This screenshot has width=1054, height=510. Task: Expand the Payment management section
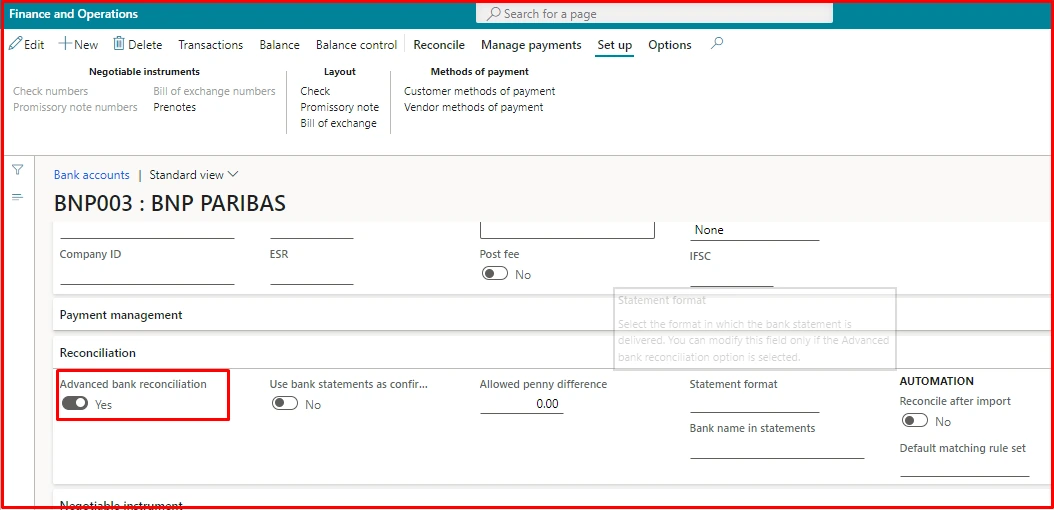tap(551, 314)
